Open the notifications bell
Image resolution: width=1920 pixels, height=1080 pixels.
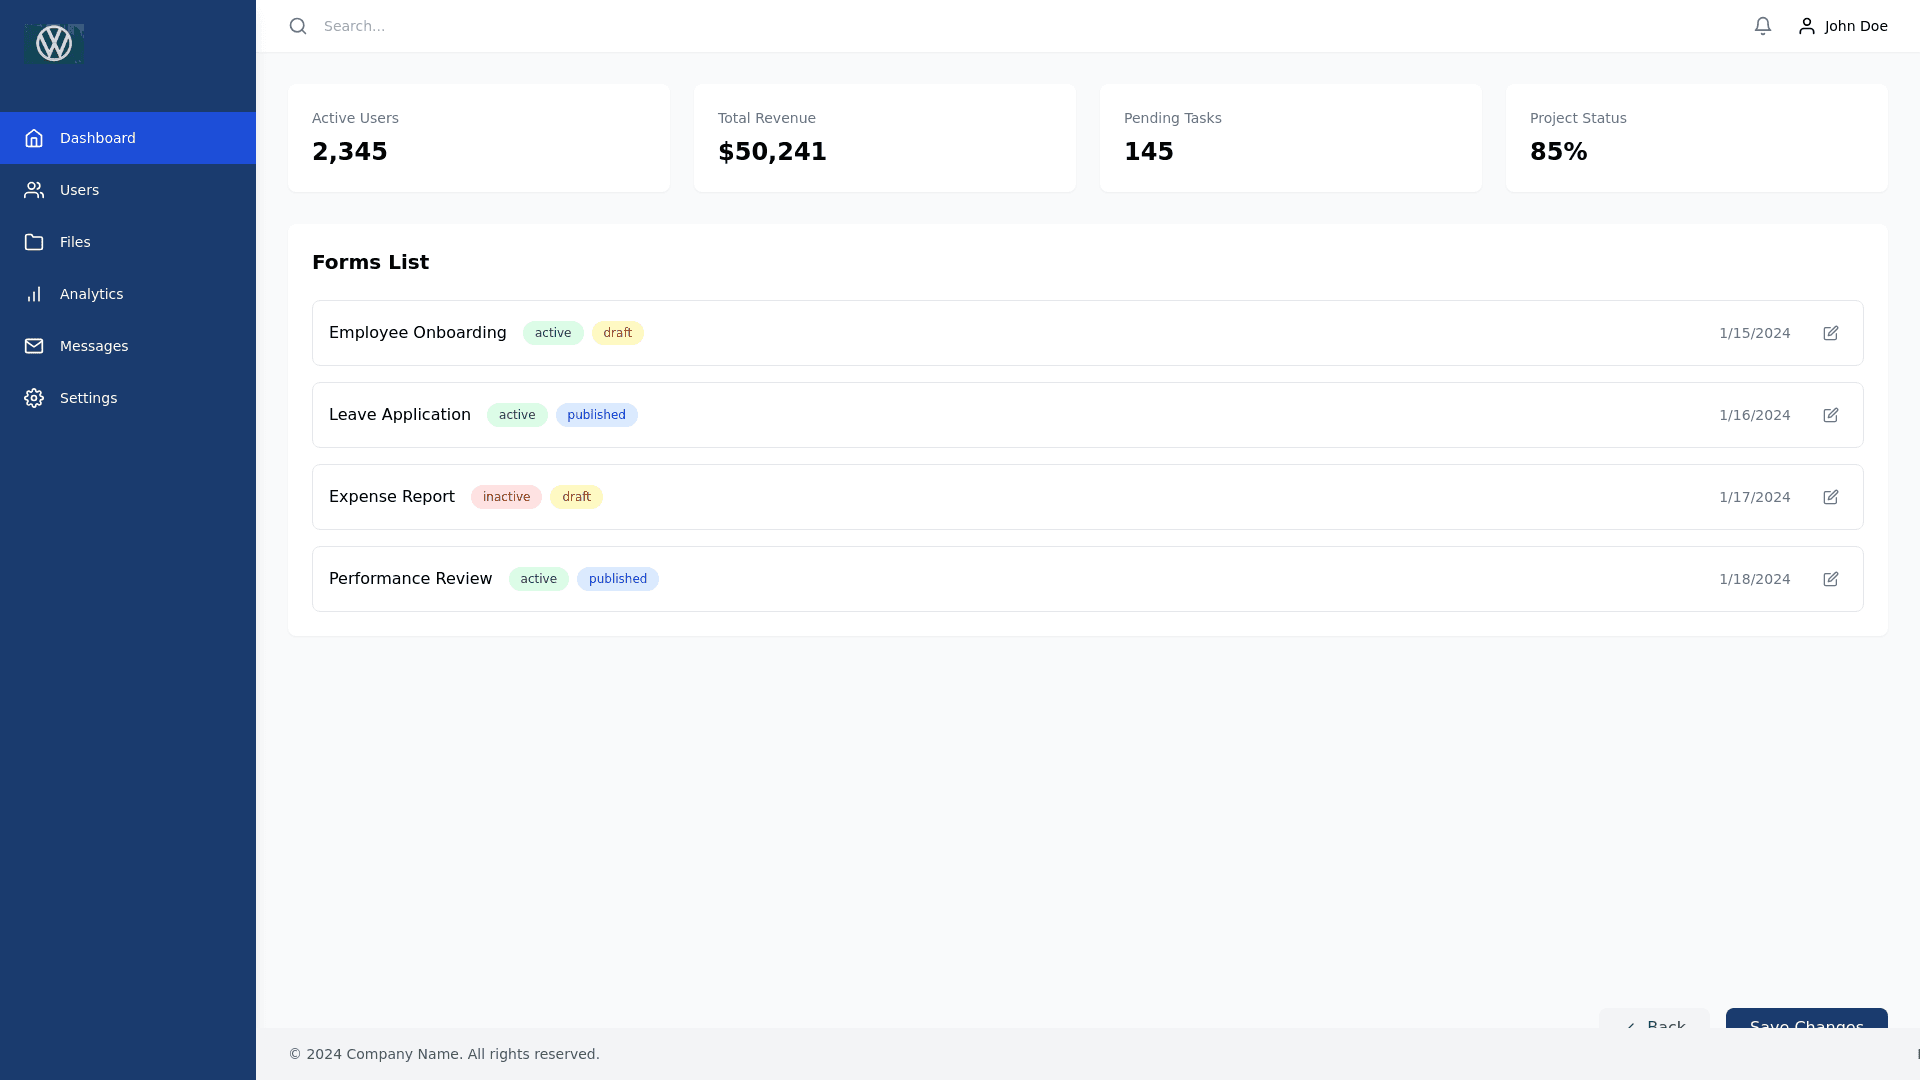point(1763,26)
